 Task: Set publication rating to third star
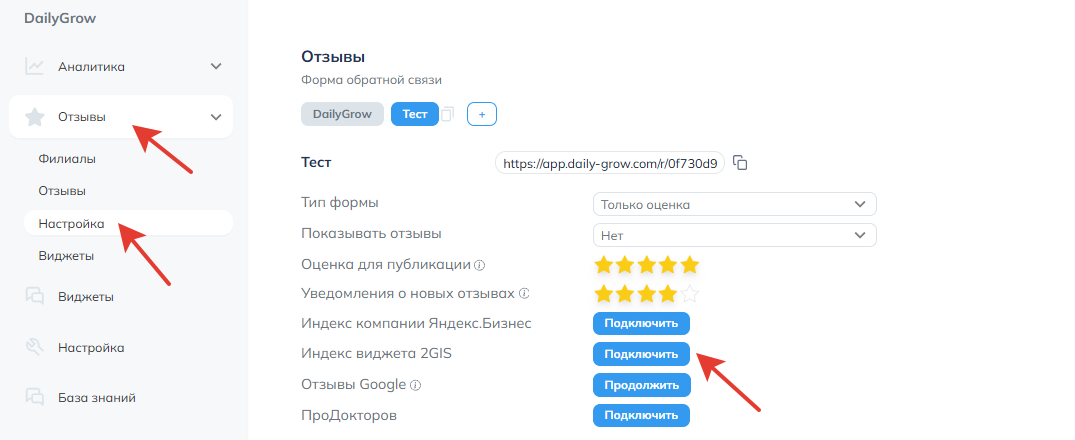[x=647, y=265]
